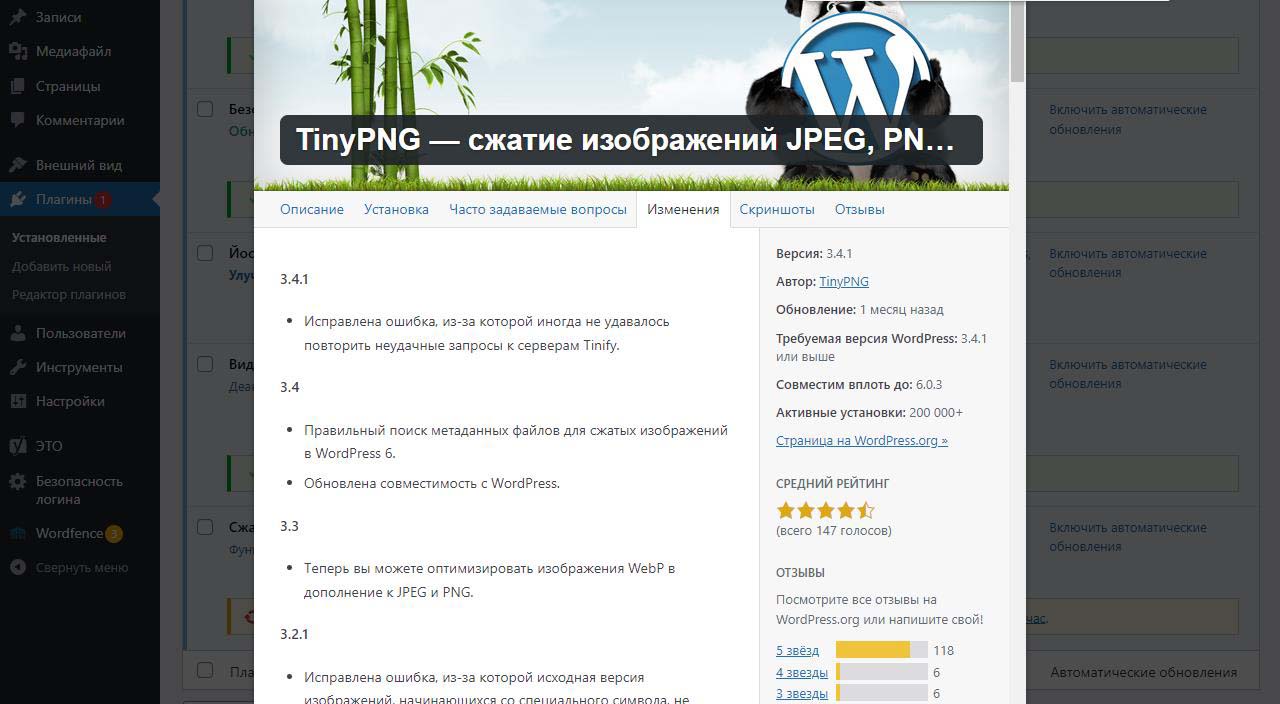Click the Внешний вид paintbrush icon

tap(18, 165)
